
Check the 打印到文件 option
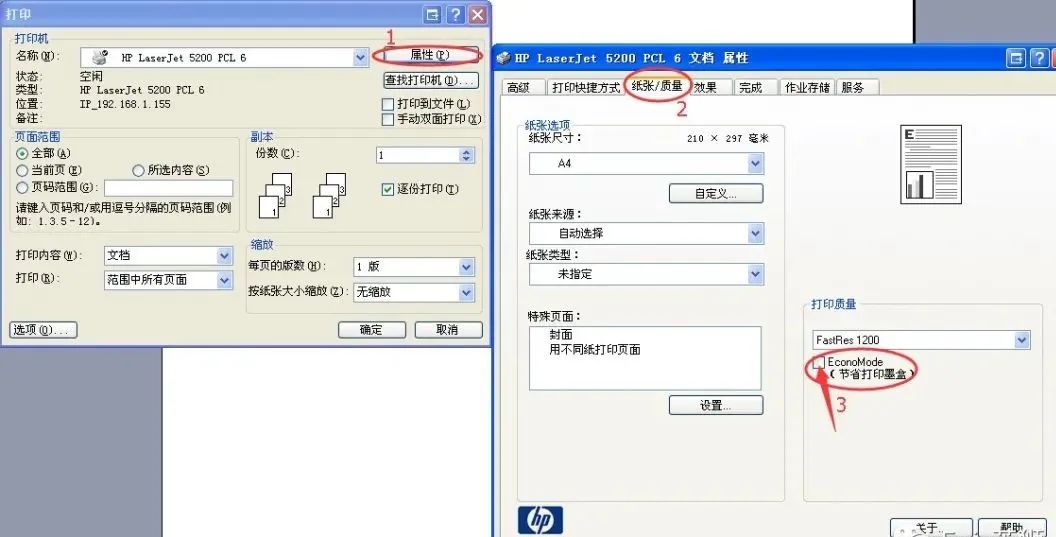click(387, 104)
